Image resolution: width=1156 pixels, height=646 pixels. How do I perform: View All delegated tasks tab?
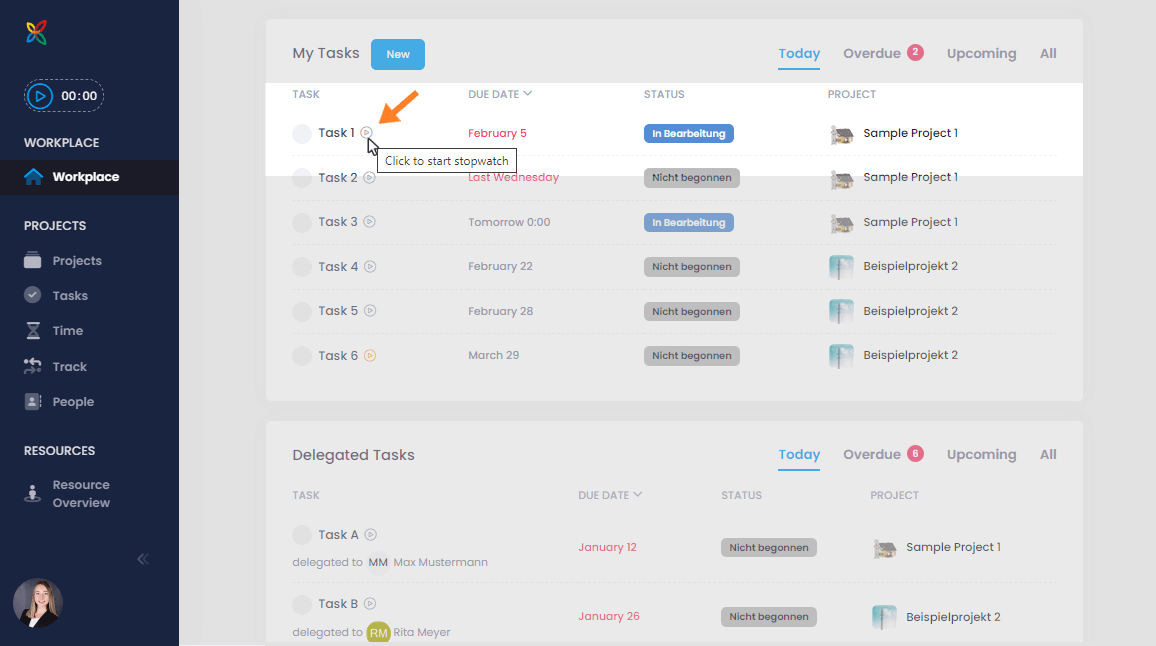1048,453
